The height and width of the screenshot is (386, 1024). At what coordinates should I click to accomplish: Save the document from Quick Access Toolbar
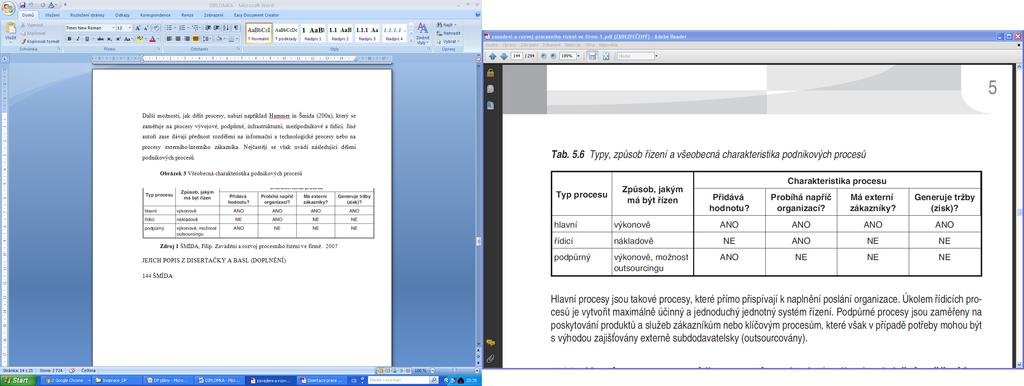(x=23, y=5)
